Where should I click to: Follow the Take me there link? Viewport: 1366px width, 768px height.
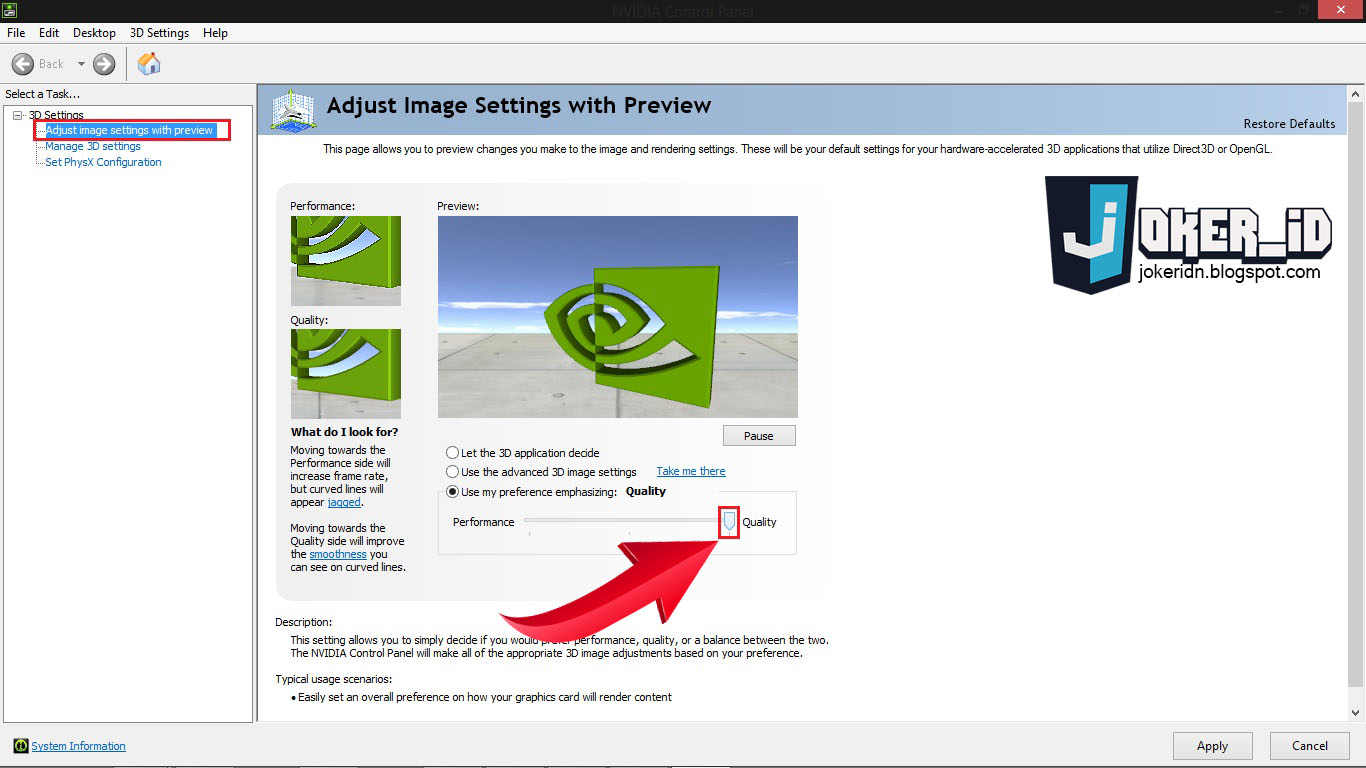pyautogui.click(x=691, y=471)
